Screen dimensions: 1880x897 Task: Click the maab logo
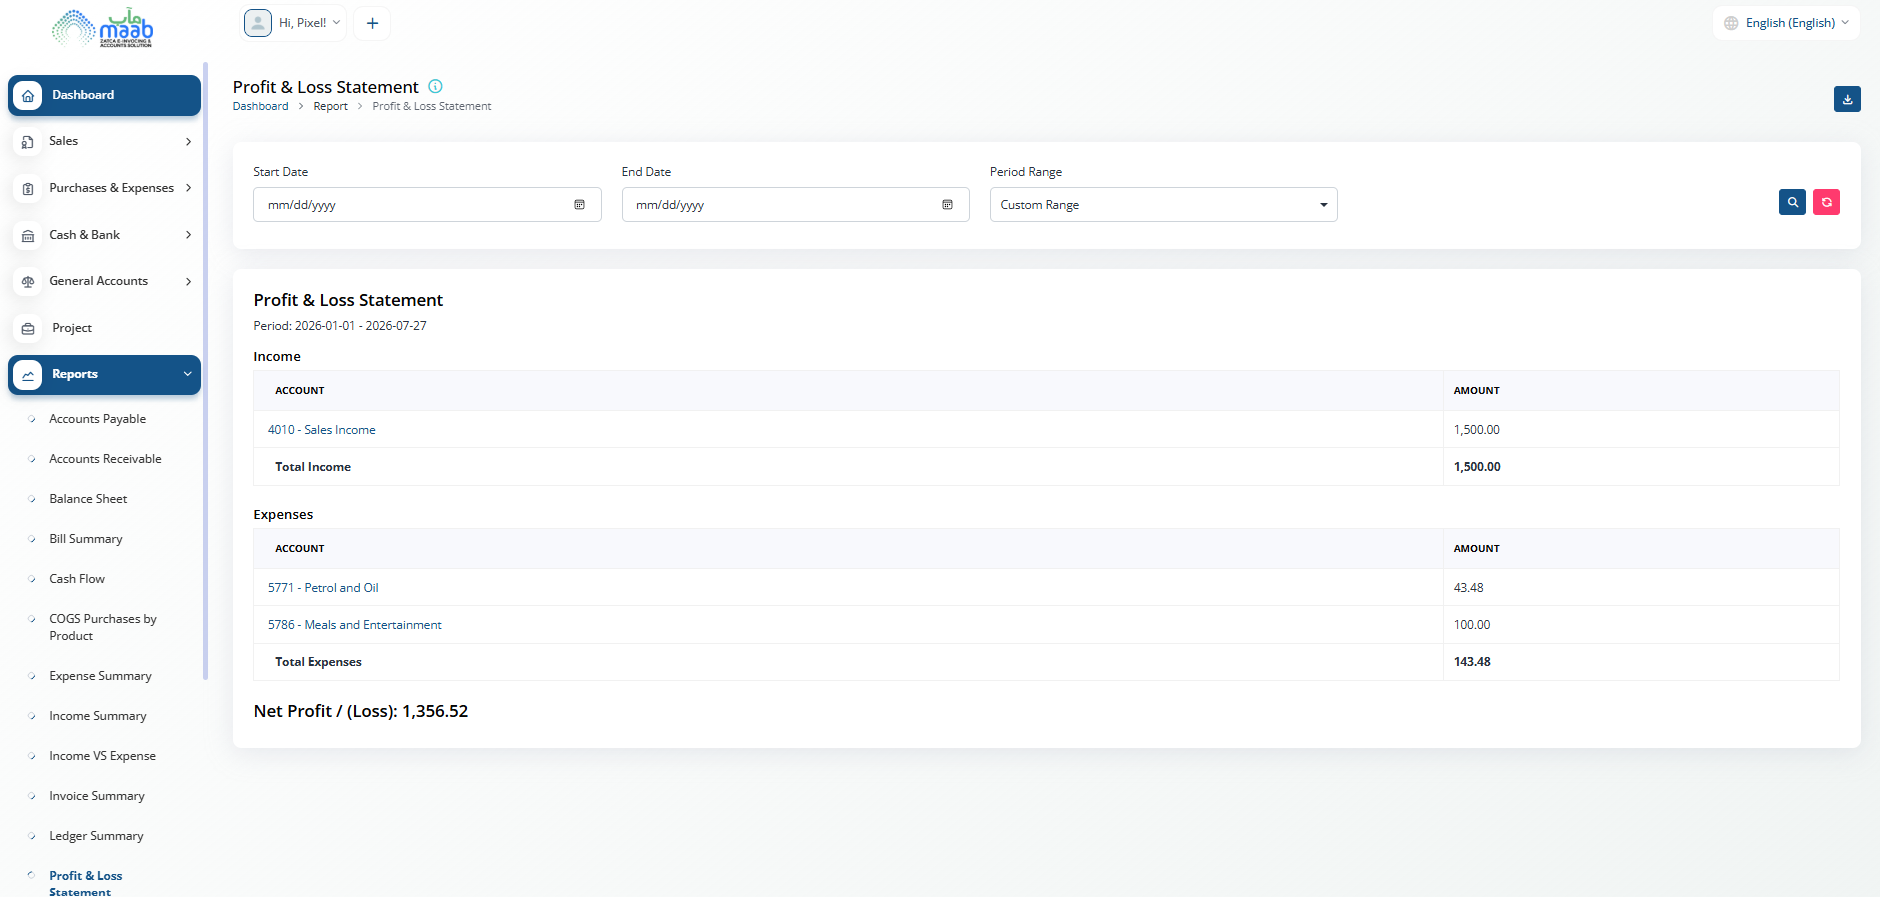[x=103, y=28]
